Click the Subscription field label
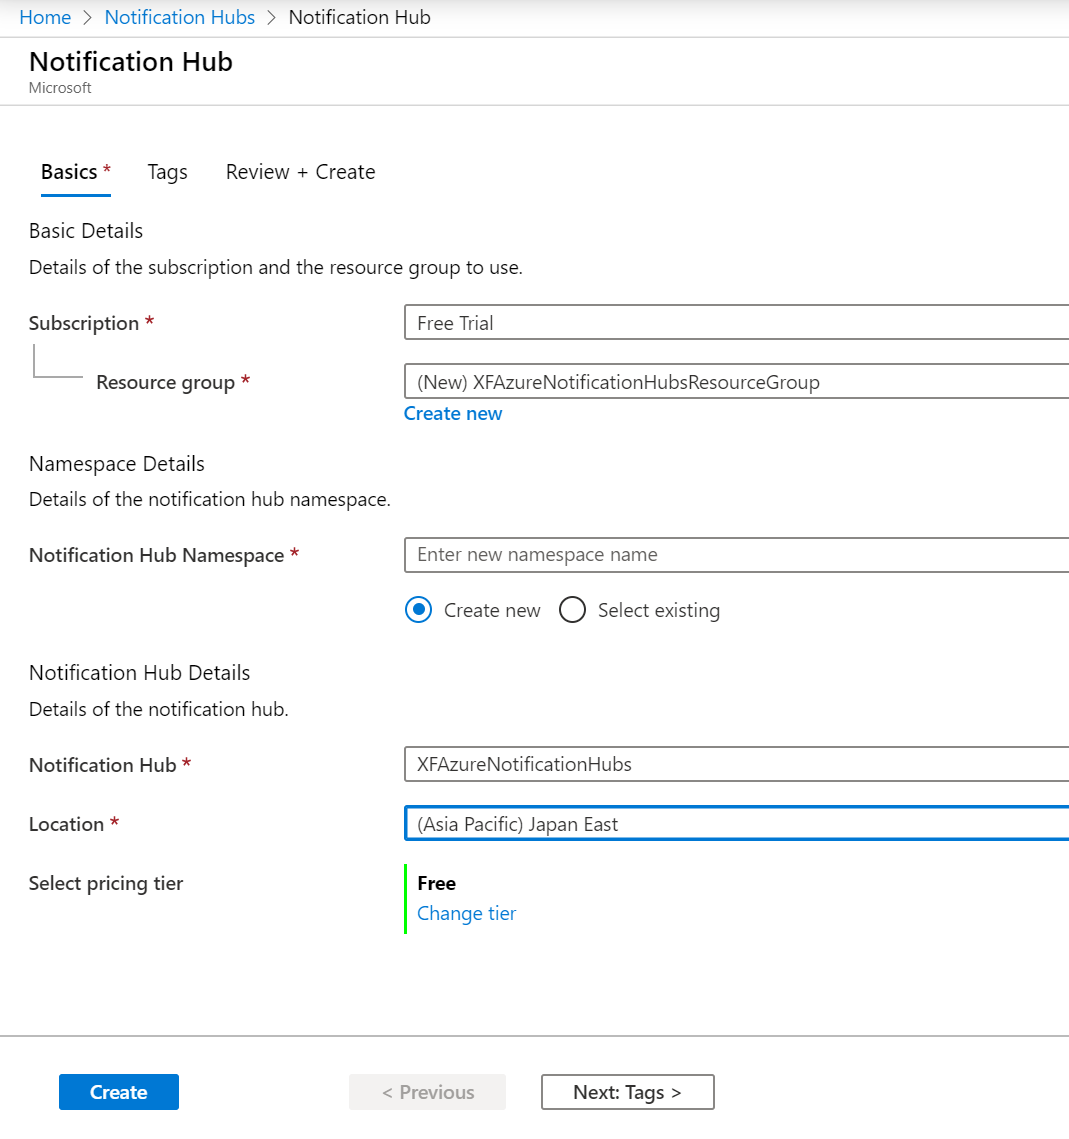The image size is (1069, 1139). point(84,323)
